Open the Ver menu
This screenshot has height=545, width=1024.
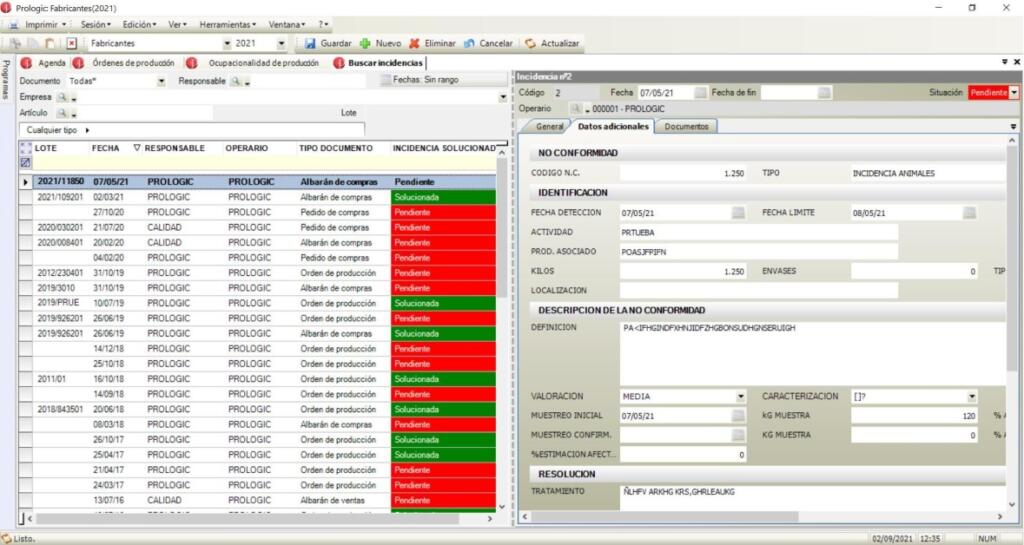pos(177,25)
